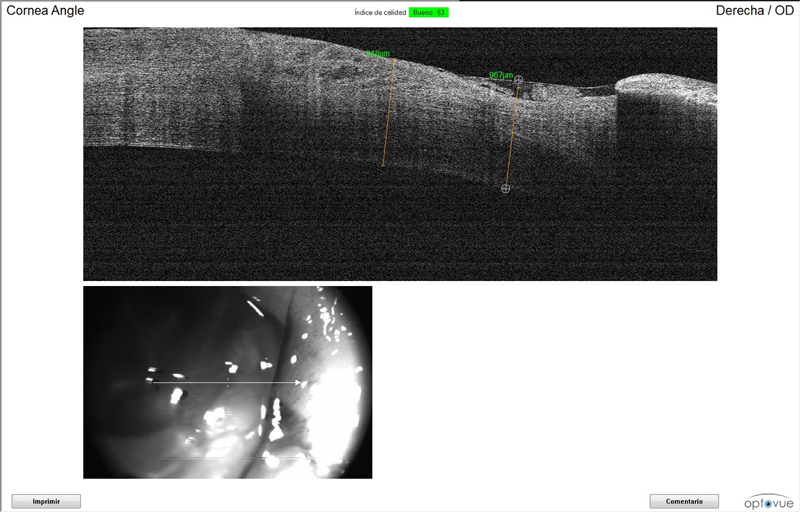800x512 pixels.
Task: Click the arrowhead of the scan line
Action: tap(299, 382)
